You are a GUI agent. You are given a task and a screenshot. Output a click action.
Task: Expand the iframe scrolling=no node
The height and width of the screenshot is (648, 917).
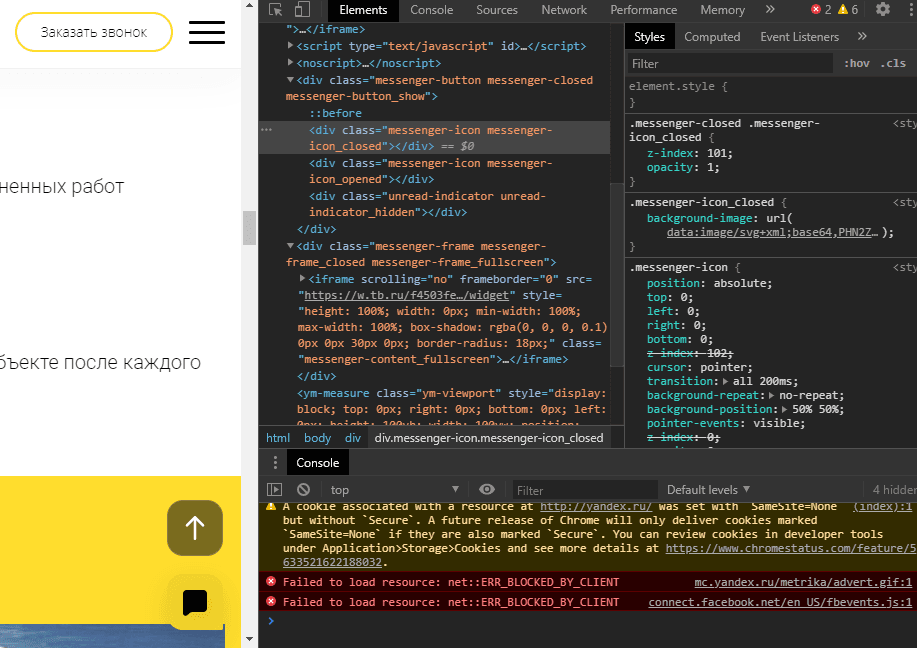(302, 279)
